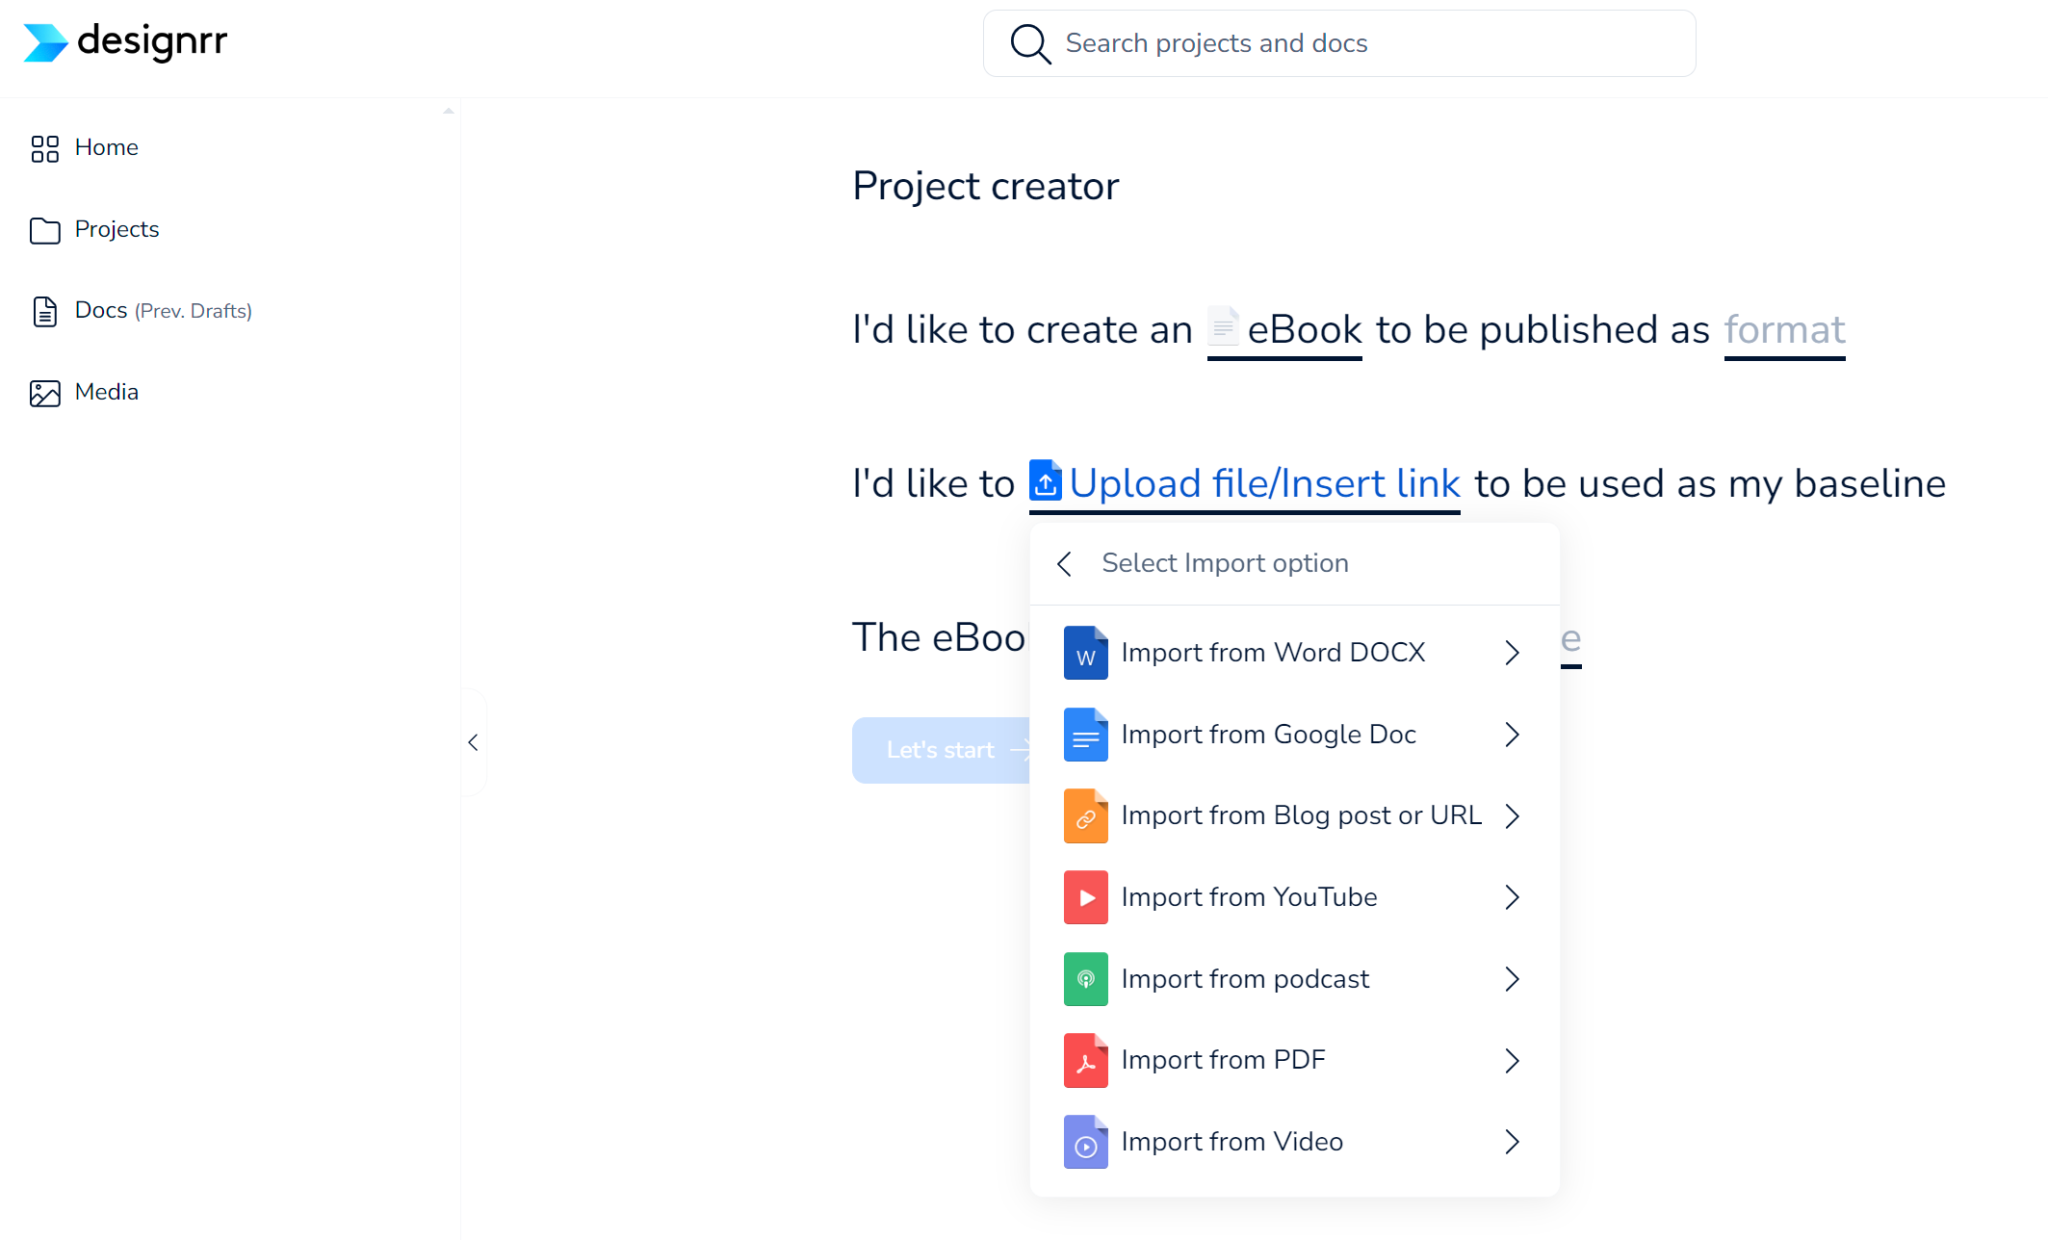Open the format selection link

click(x=1784, y=329)
